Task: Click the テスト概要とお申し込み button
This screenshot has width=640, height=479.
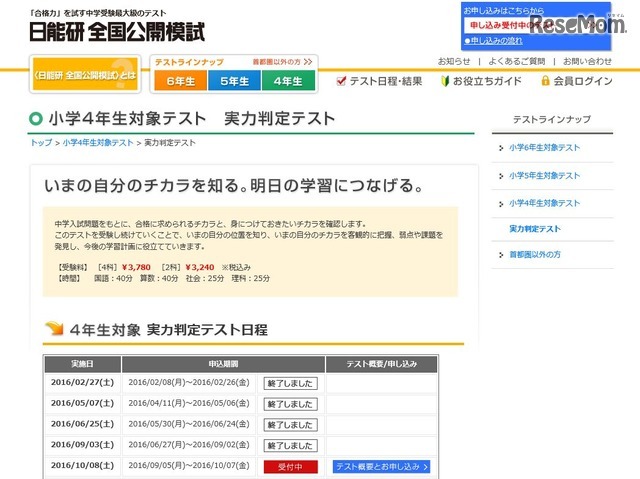Action: [x=382, y=467]
